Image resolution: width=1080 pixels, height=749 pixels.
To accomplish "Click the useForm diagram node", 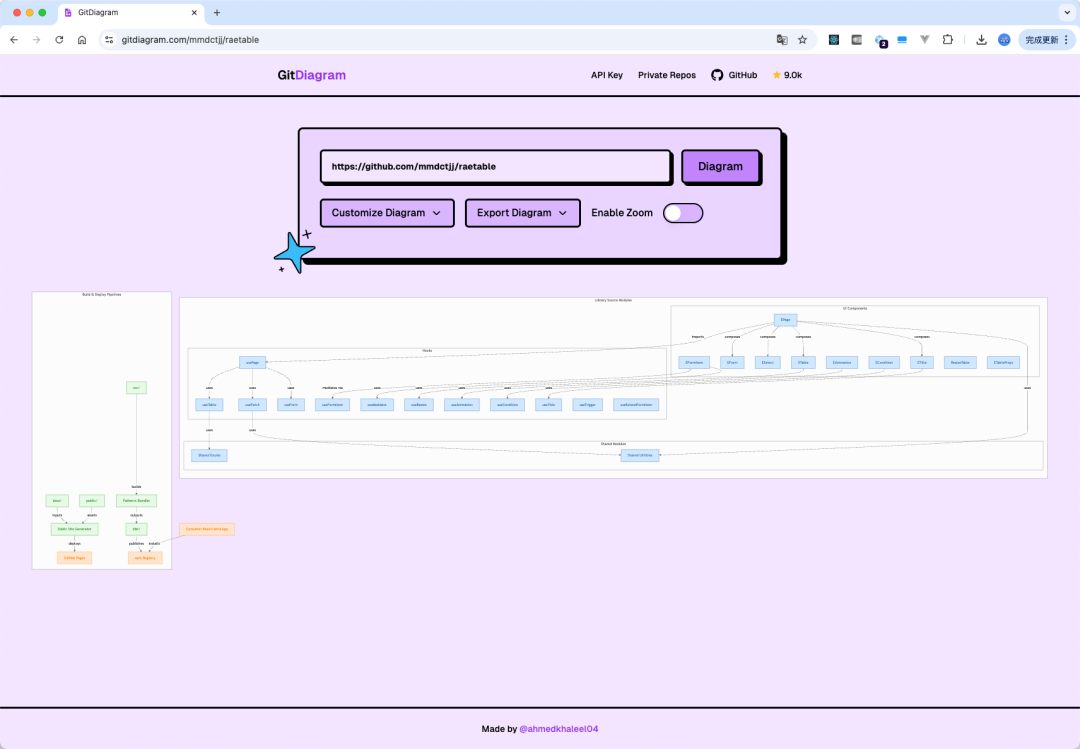I will (x=291, y=404).
